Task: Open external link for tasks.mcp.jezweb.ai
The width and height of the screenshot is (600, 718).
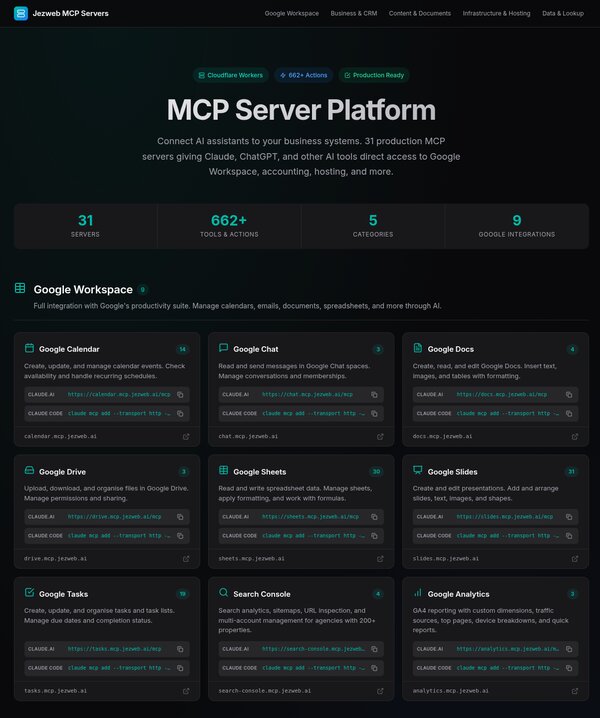Action: click(186, 690)
